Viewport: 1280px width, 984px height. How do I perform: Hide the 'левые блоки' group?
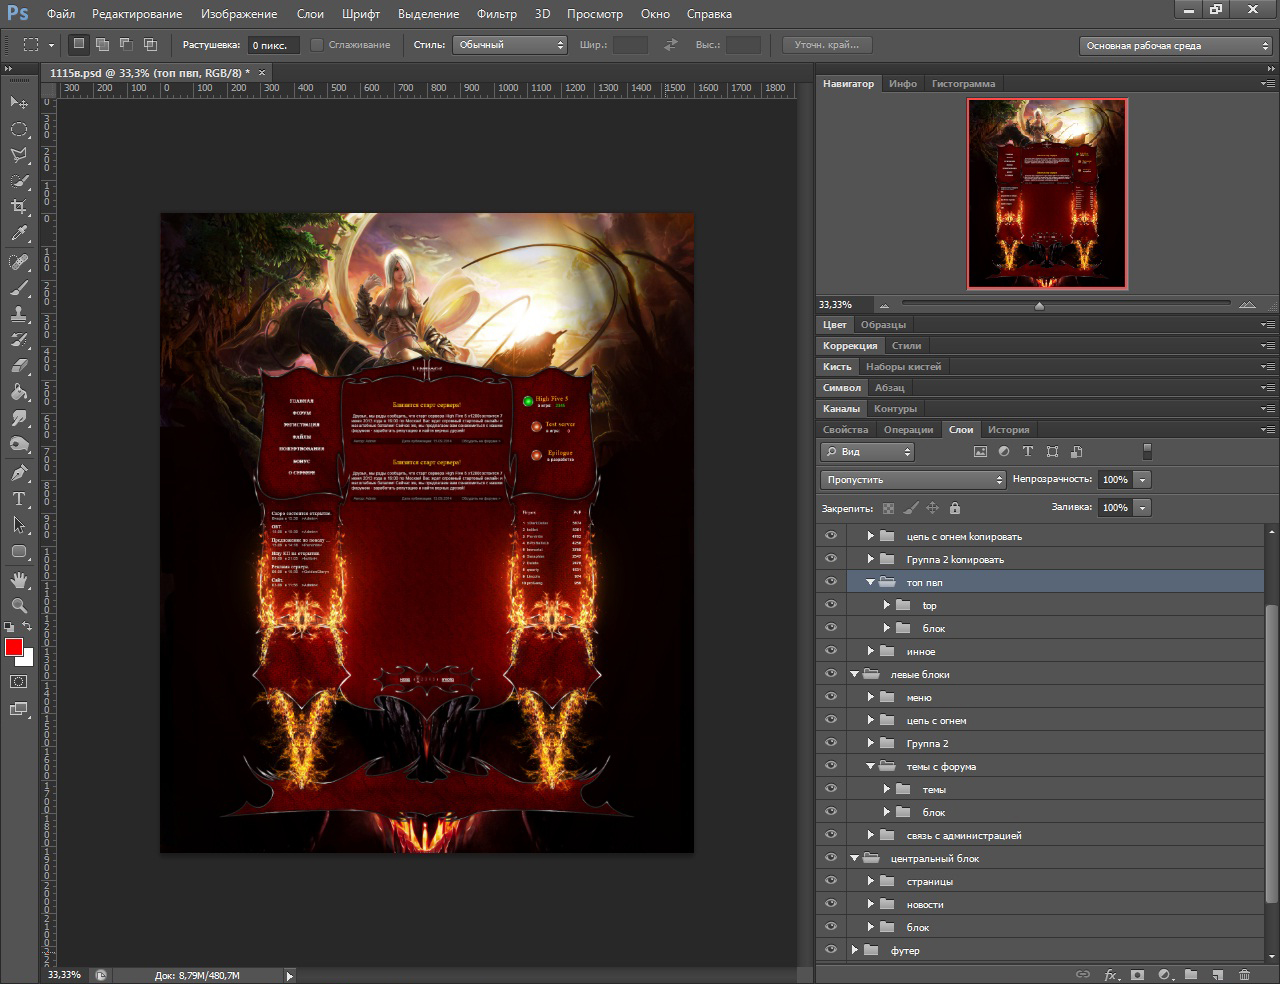coord(830,674)
